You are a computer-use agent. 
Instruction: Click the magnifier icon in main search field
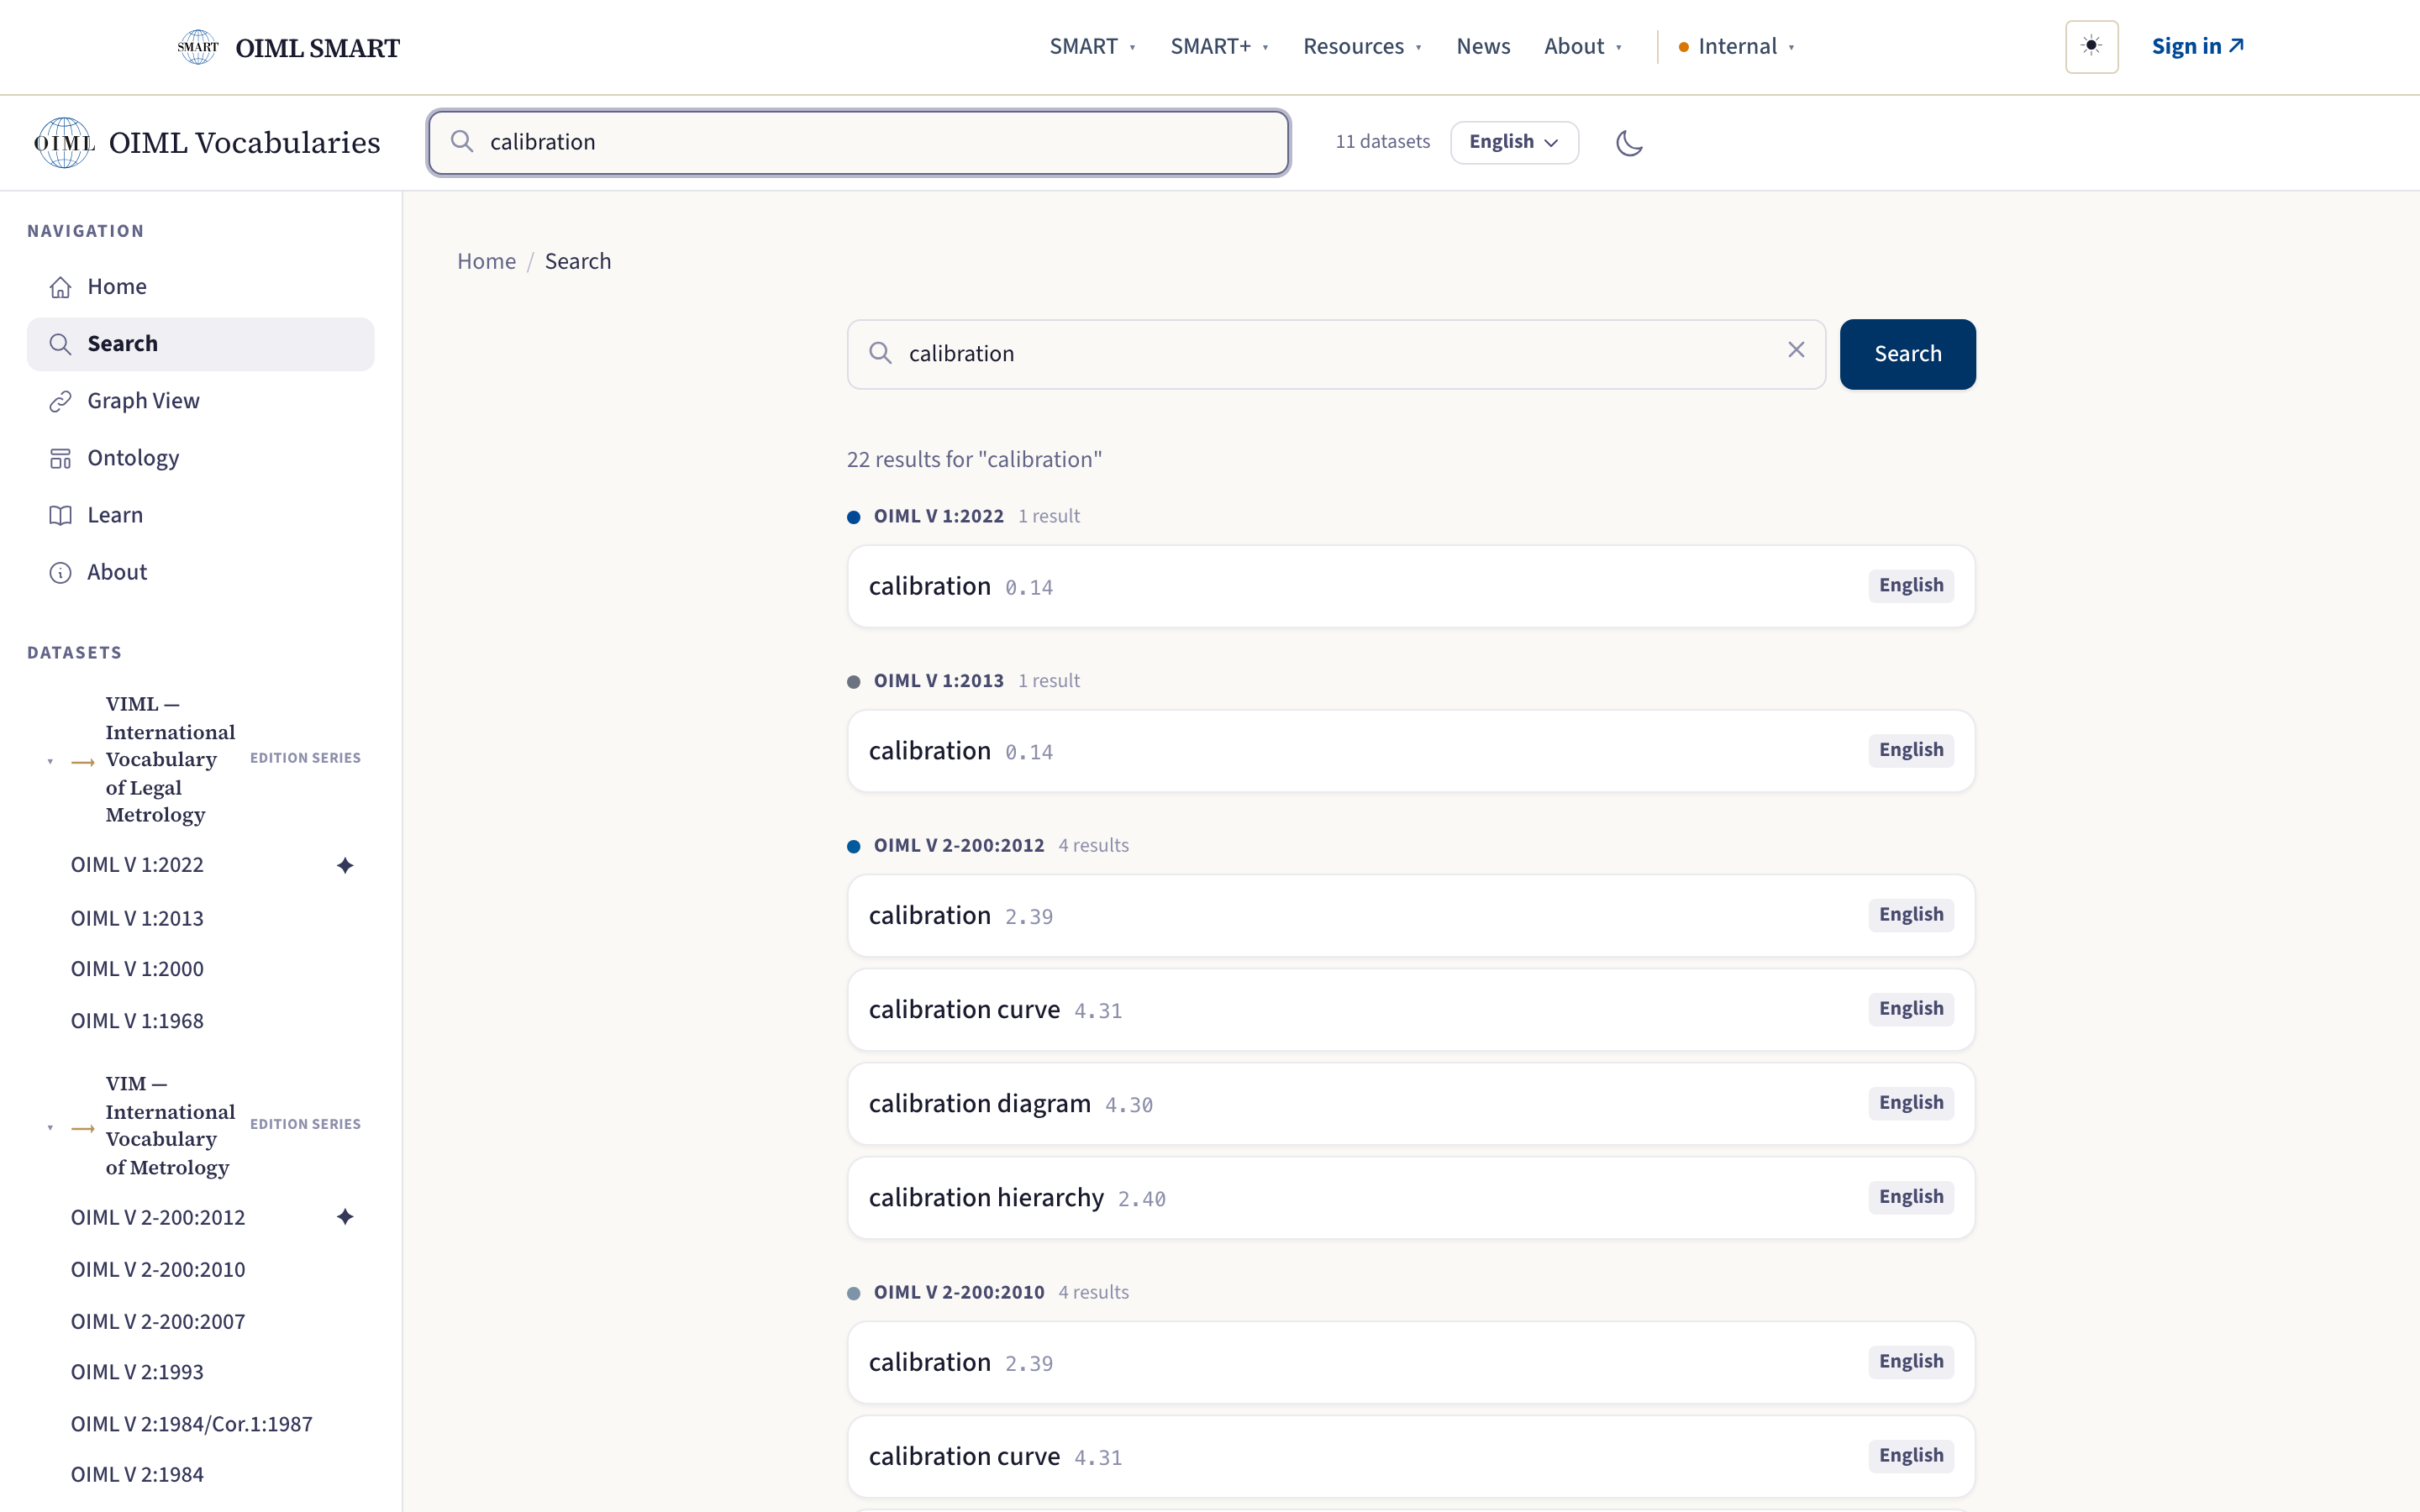point(880,353)
